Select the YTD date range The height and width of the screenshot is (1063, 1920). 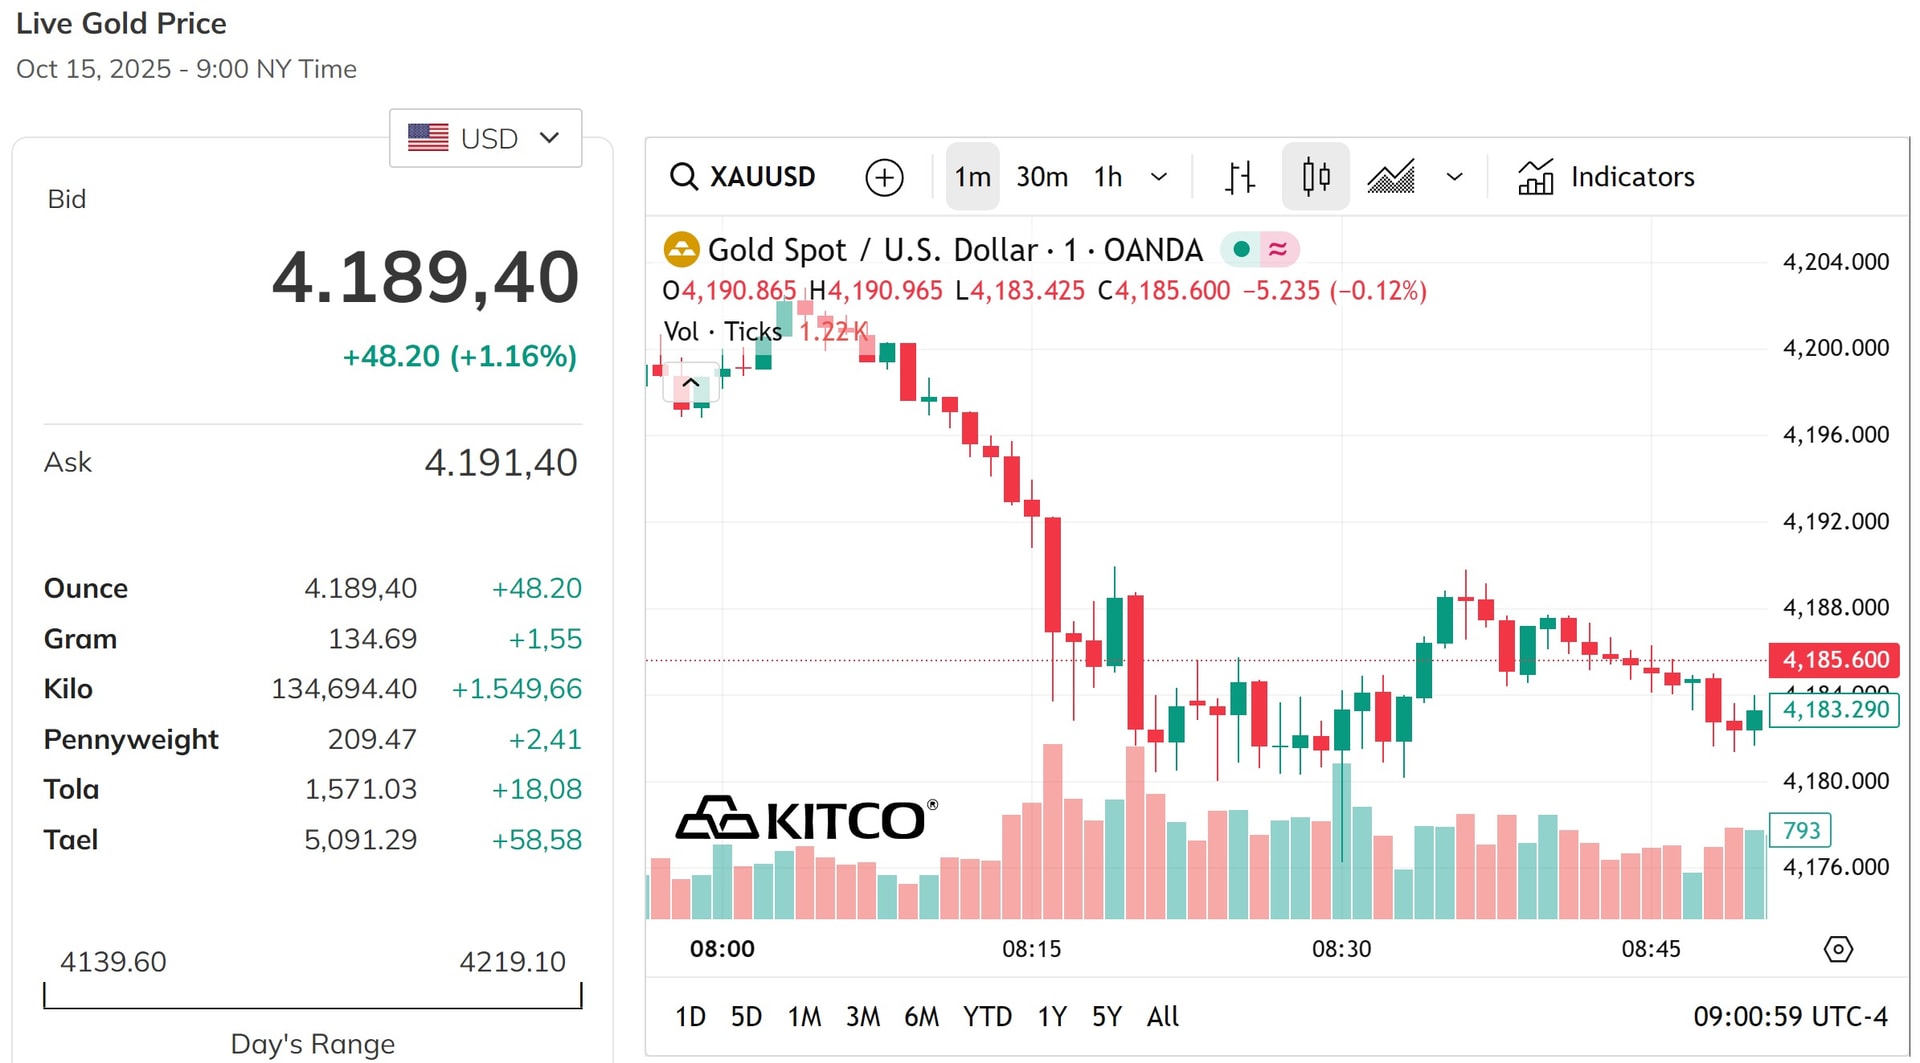987,1017
